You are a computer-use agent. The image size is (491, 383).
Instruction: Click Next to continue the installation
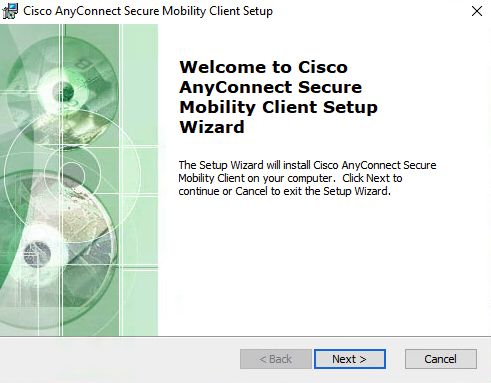(350, 359)
